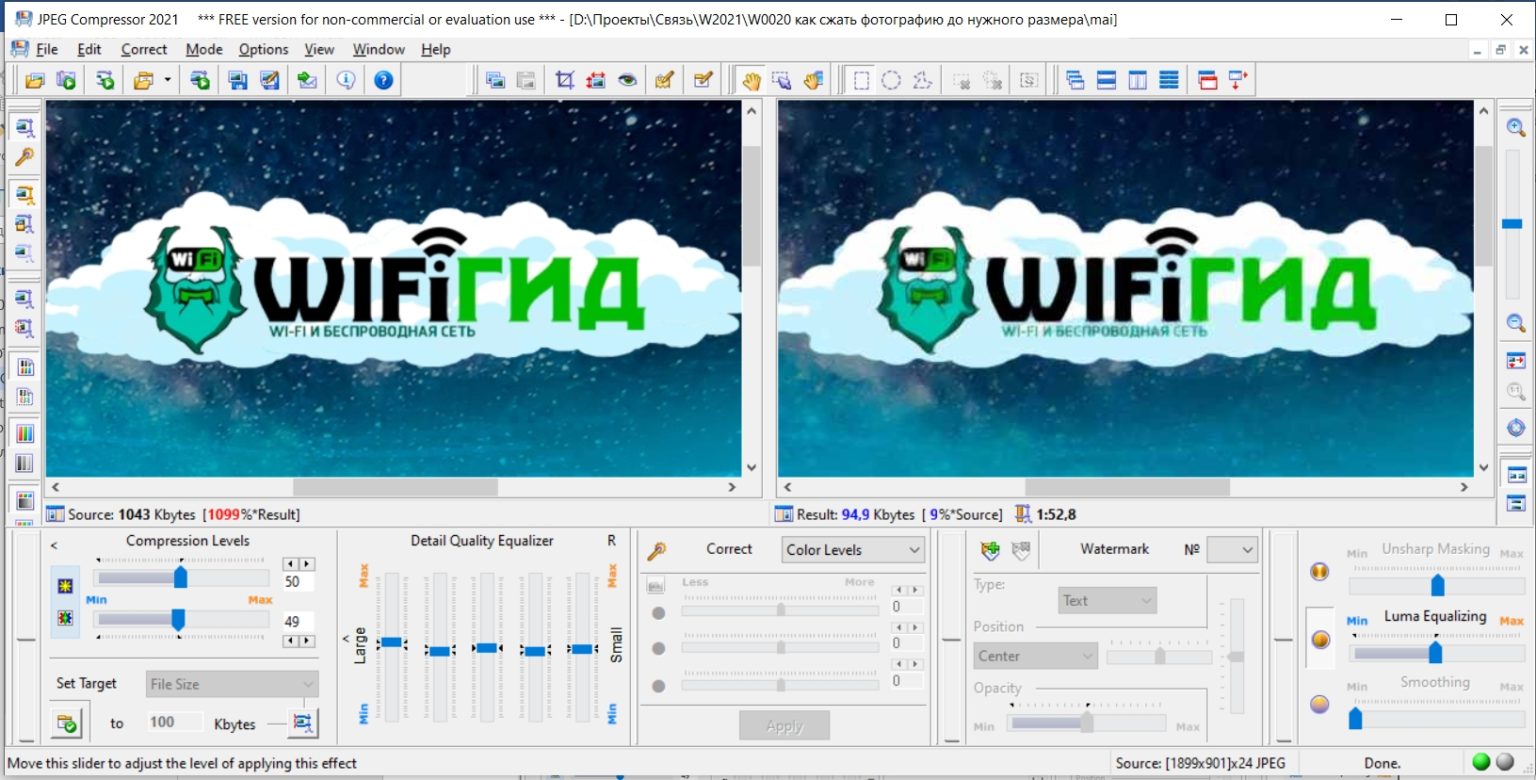The image size is (1536, 780).
Task: Click the result image vertical scrollbar
Action: (1483, 289)
